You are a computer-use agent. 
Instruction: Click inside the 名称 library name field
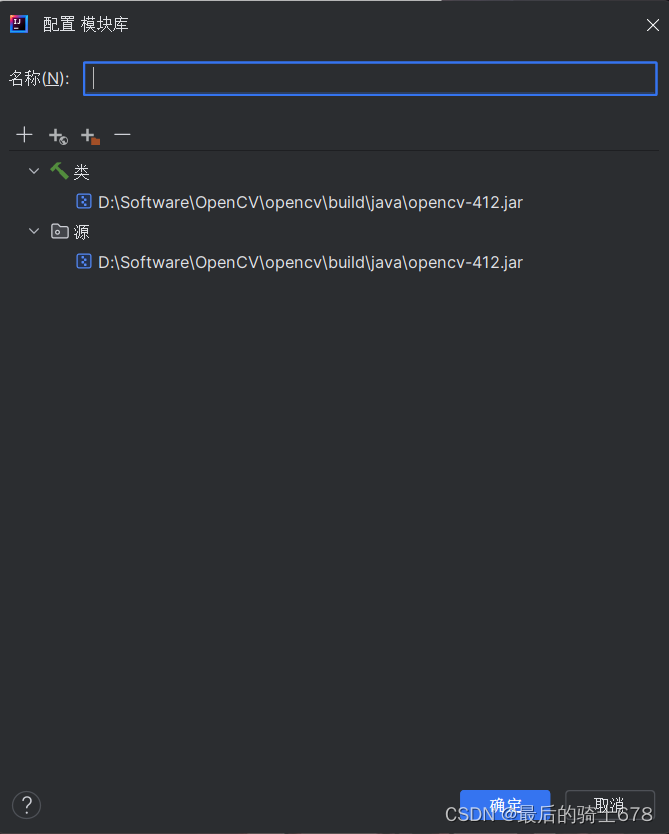tap(370, 78)
